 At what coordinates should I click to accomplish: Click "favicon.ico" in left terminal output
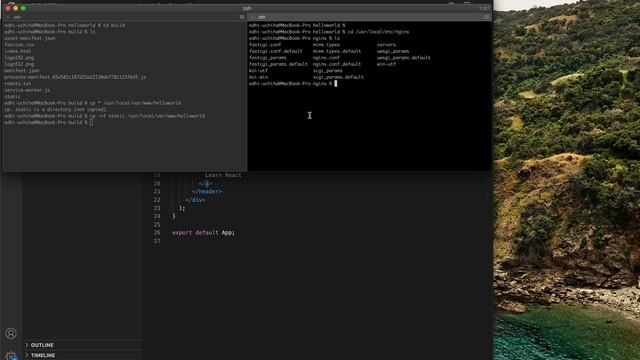[19, 44]
